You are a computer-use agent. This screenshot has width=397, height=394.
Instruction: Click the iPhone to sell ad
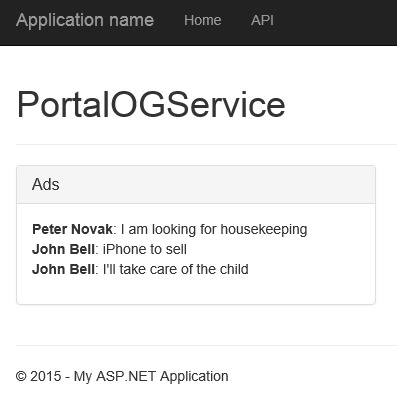pyautogui.click(x=144, y=249)
